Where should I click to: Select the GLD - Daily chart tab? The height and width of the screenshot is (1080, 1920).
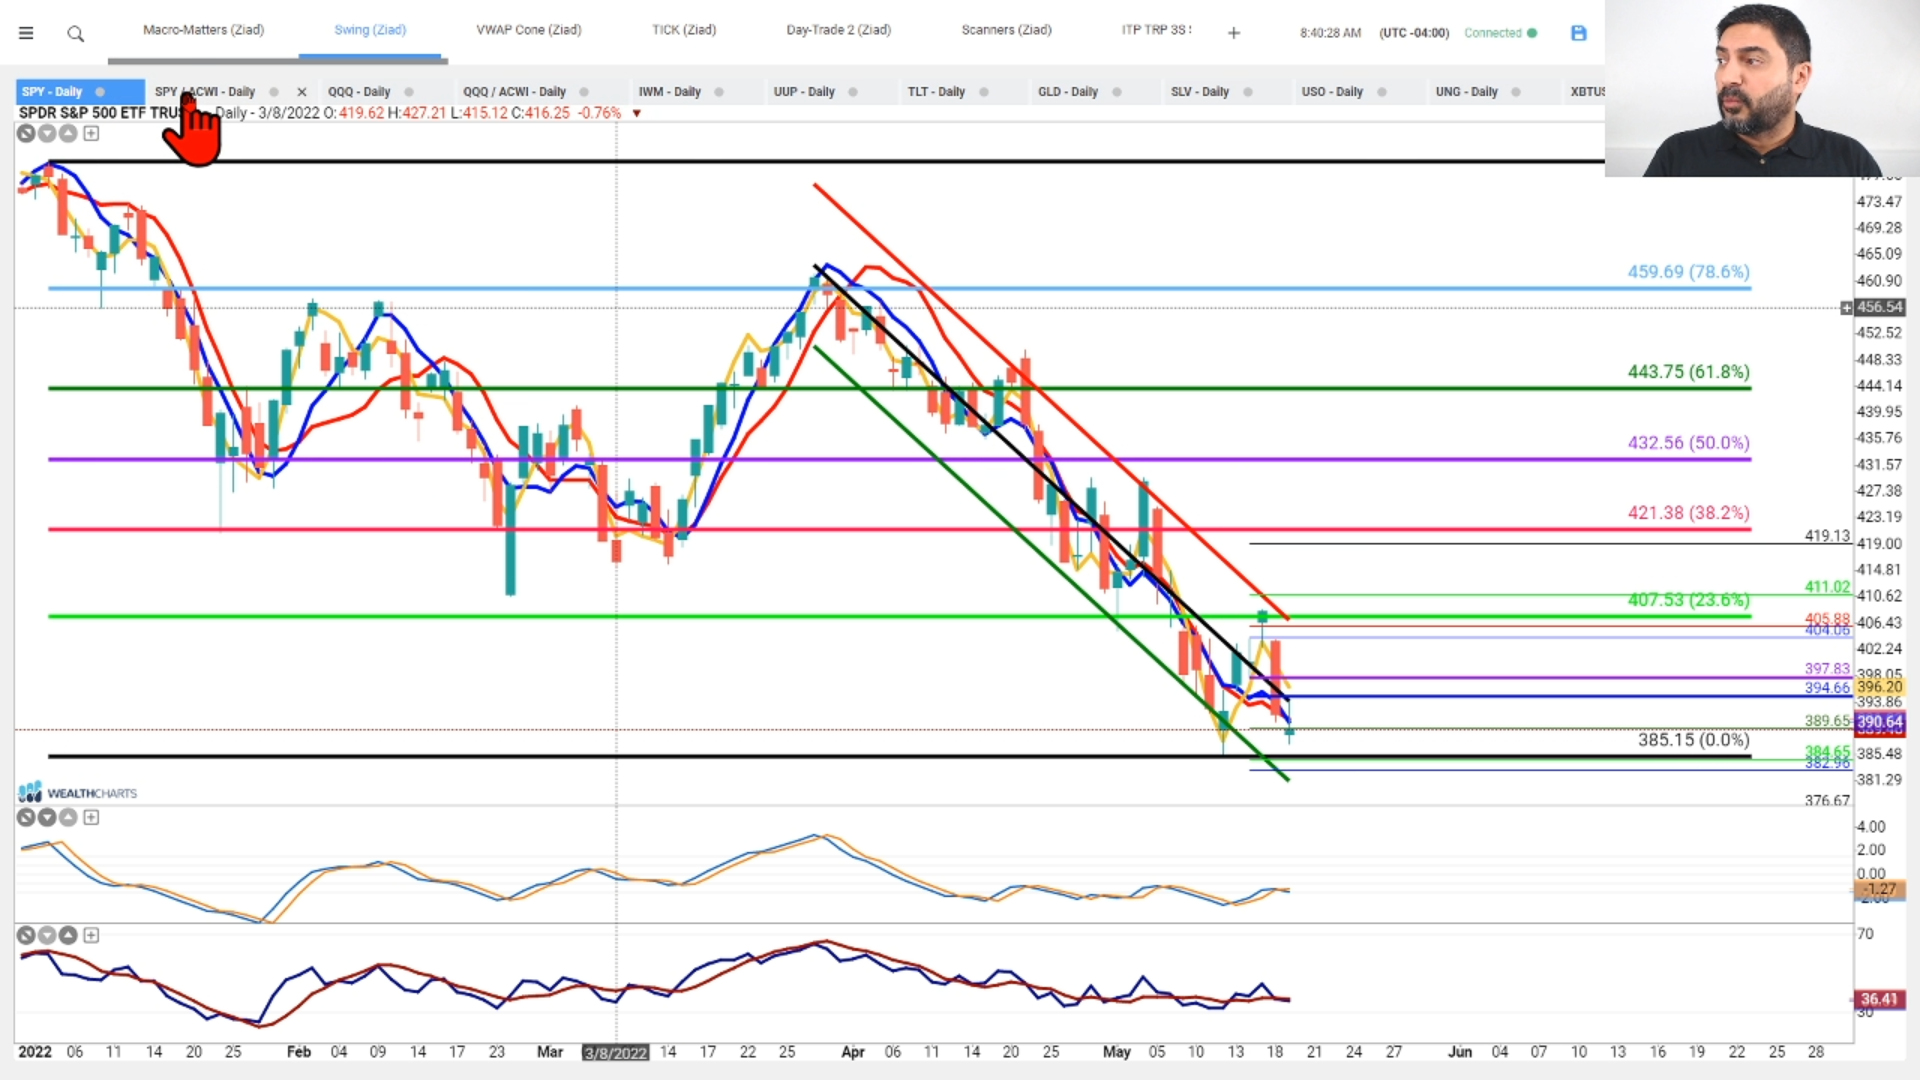[1068, 92]
